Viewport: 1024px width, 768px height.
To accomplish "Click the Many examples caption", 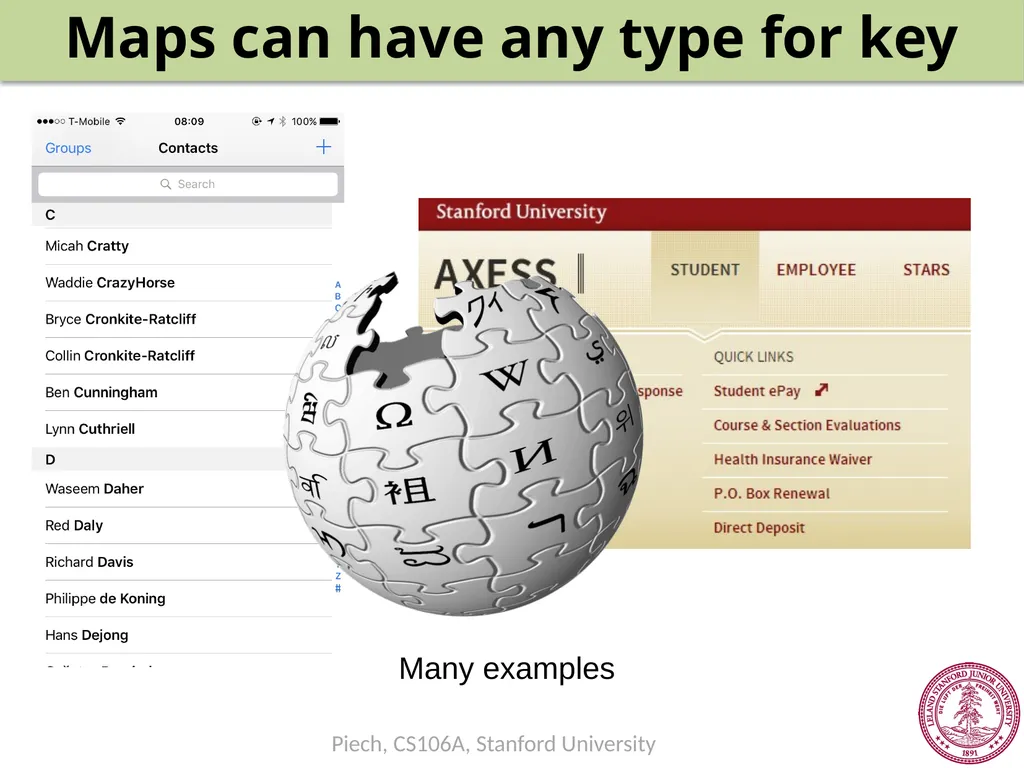I will coord(507,669).
